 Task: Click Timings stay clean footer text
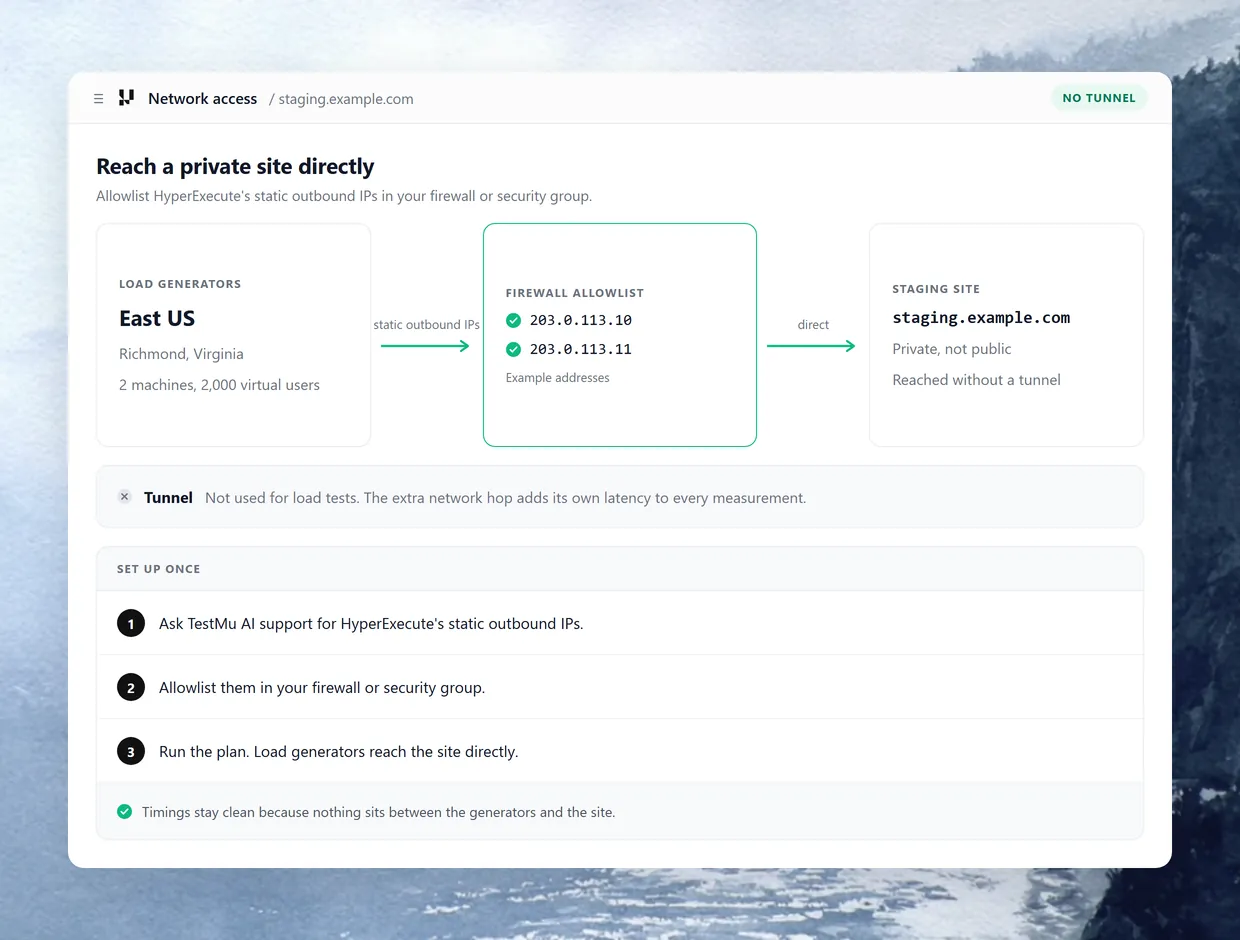point(378,813)
